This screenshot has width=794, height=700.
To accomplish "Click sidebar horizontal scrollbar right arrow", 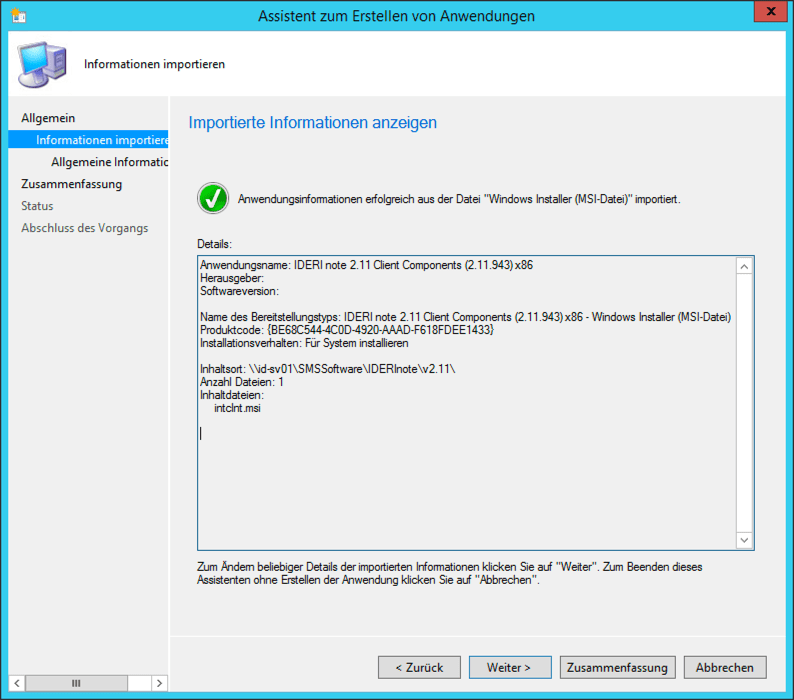I will coord(160,683).
